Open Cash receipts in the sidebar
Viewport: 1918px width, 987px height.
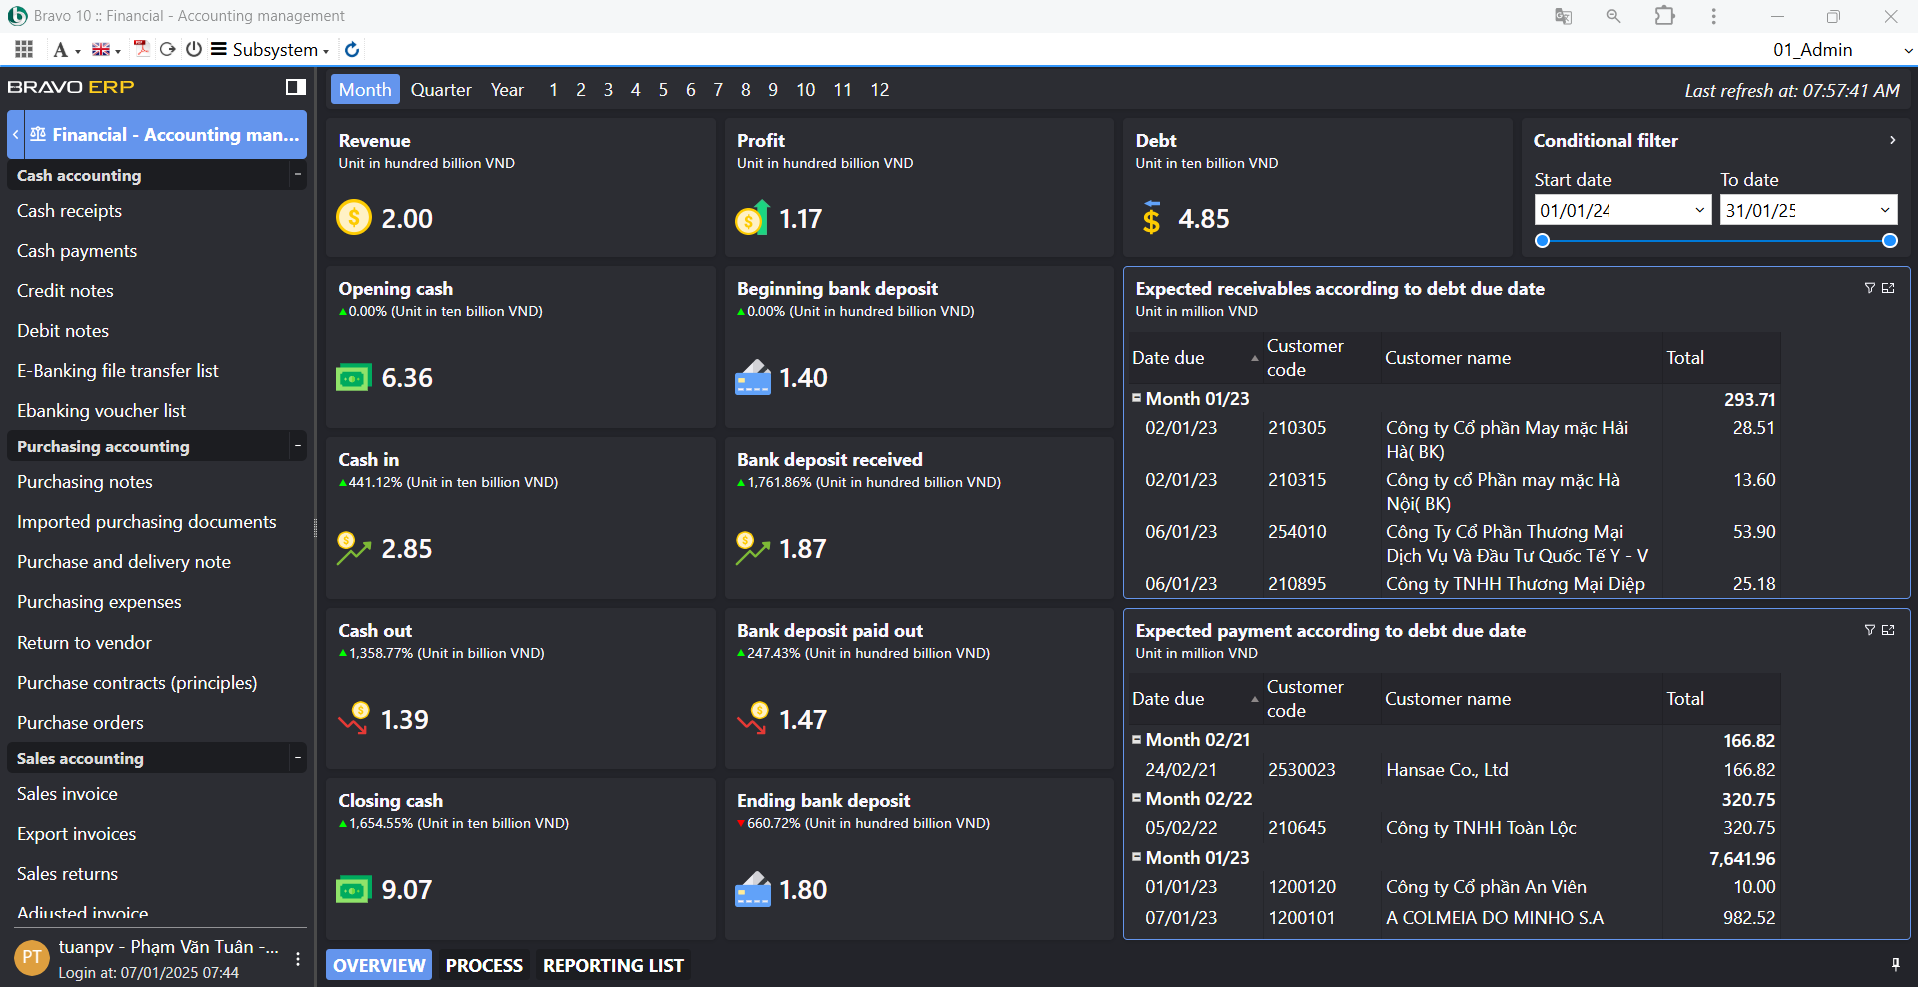(69, 211)
